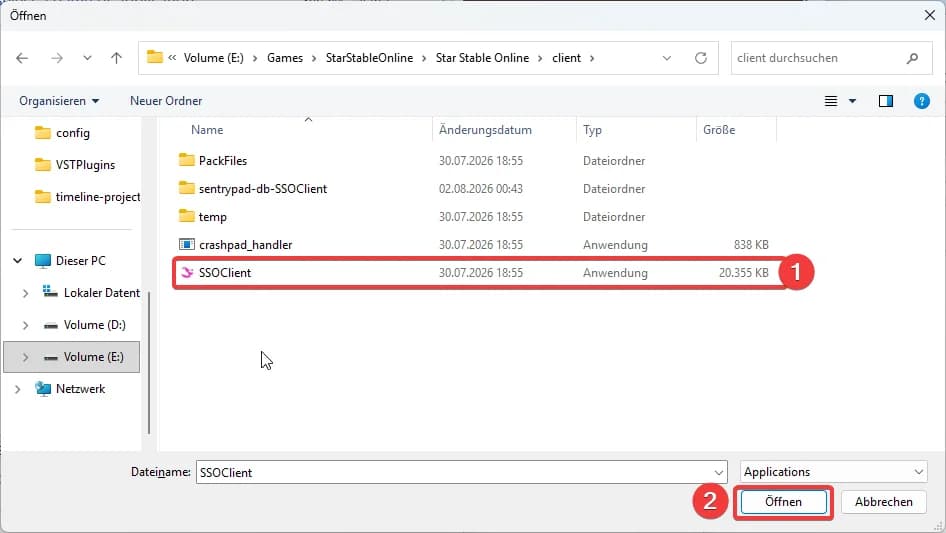Expand Lokaler Datenträger in the tree
This screenshot has height=533, width=946.
tap(25, 293)
